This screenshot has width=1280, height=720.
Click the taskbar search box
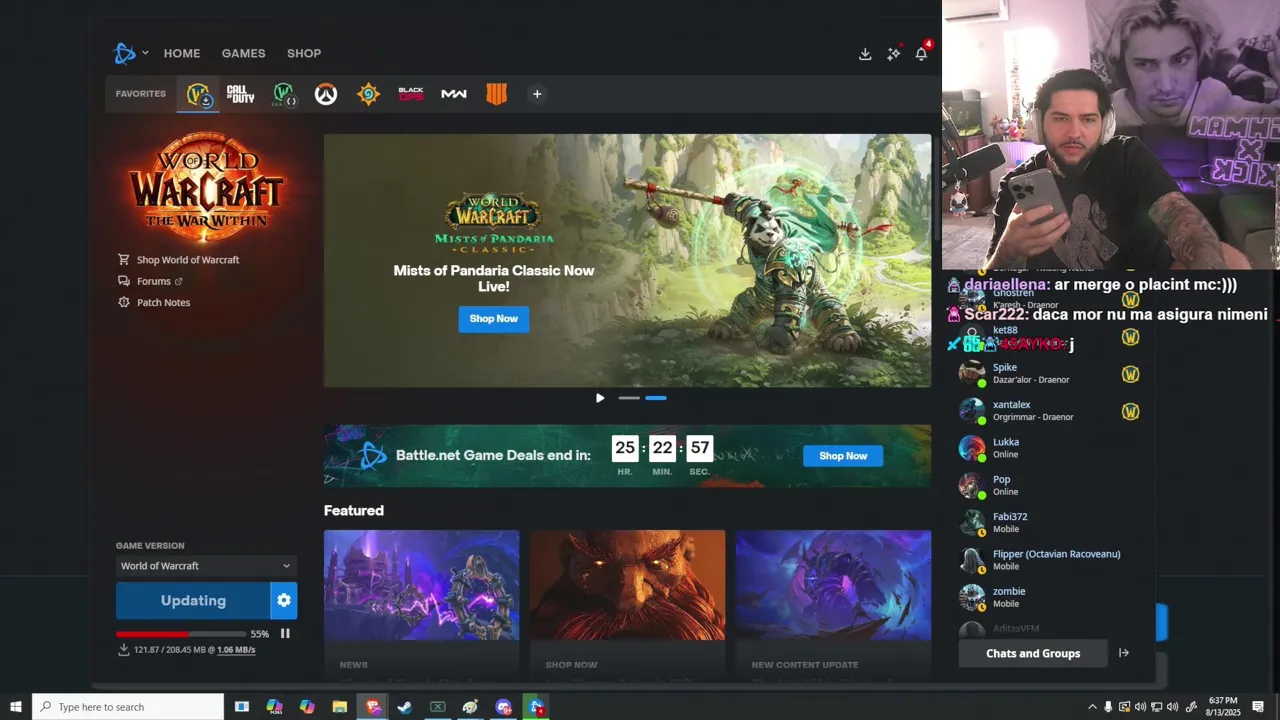click(x=128, y=707)
